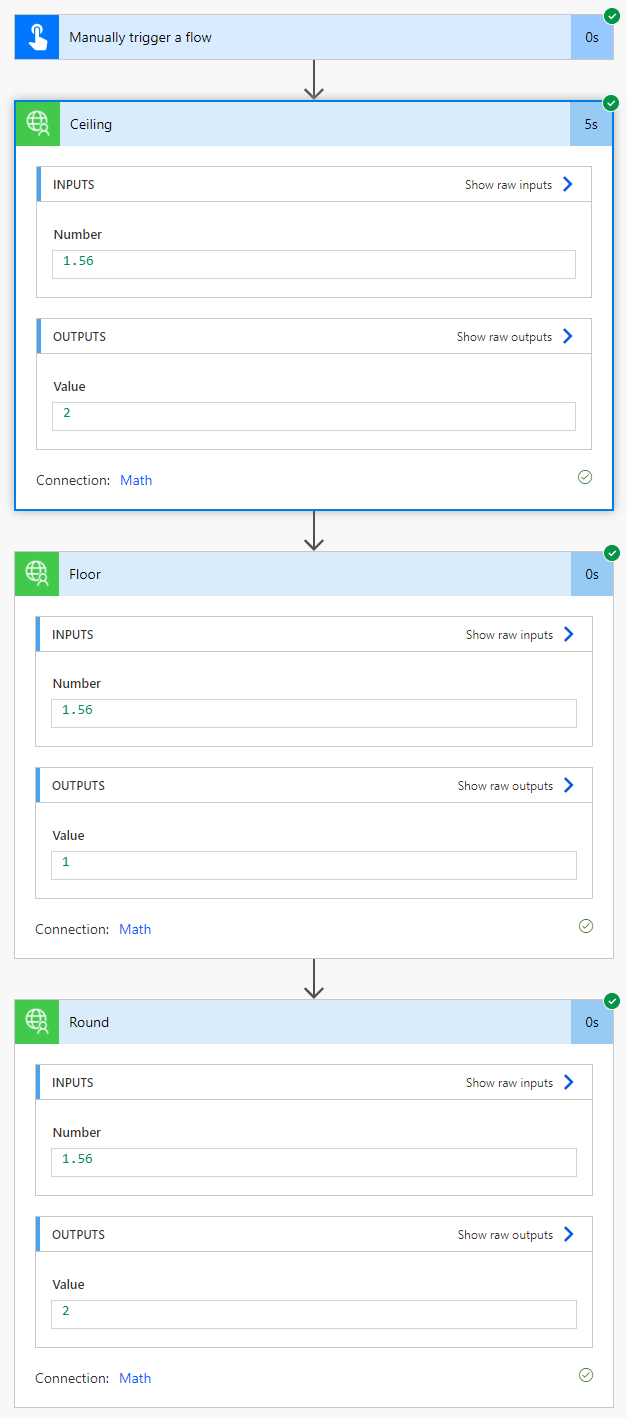Open Math connection link in Floor card

135,929
